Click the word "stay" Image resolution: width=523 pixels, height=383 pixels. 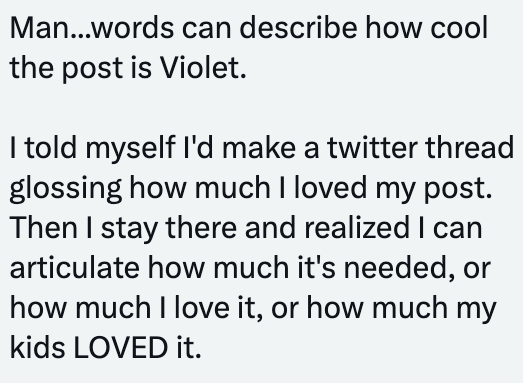click(x=129, y=229)
